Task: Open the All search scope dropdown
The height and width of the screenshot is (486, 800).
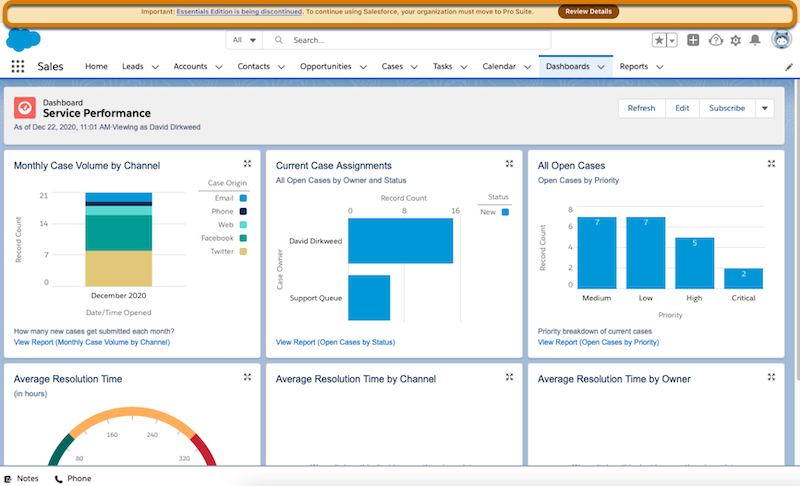Action: click(x=244, y=40)
